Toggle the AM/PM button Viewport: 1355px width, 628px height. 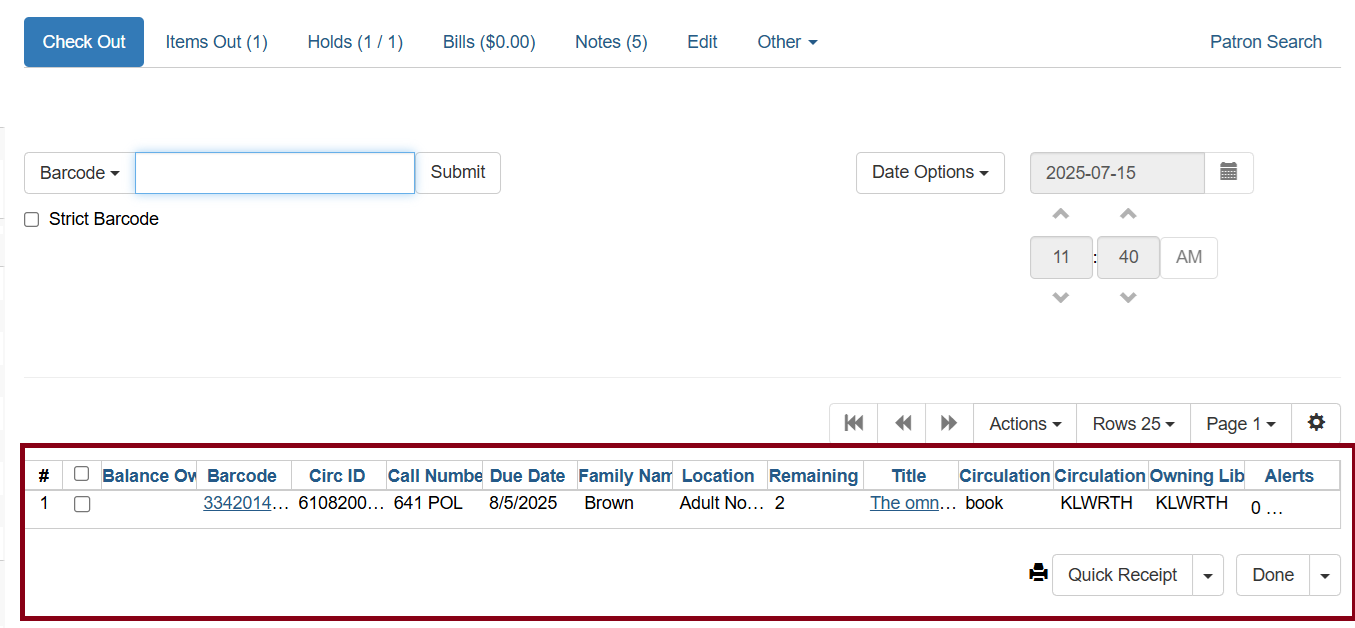point(1188,257)
